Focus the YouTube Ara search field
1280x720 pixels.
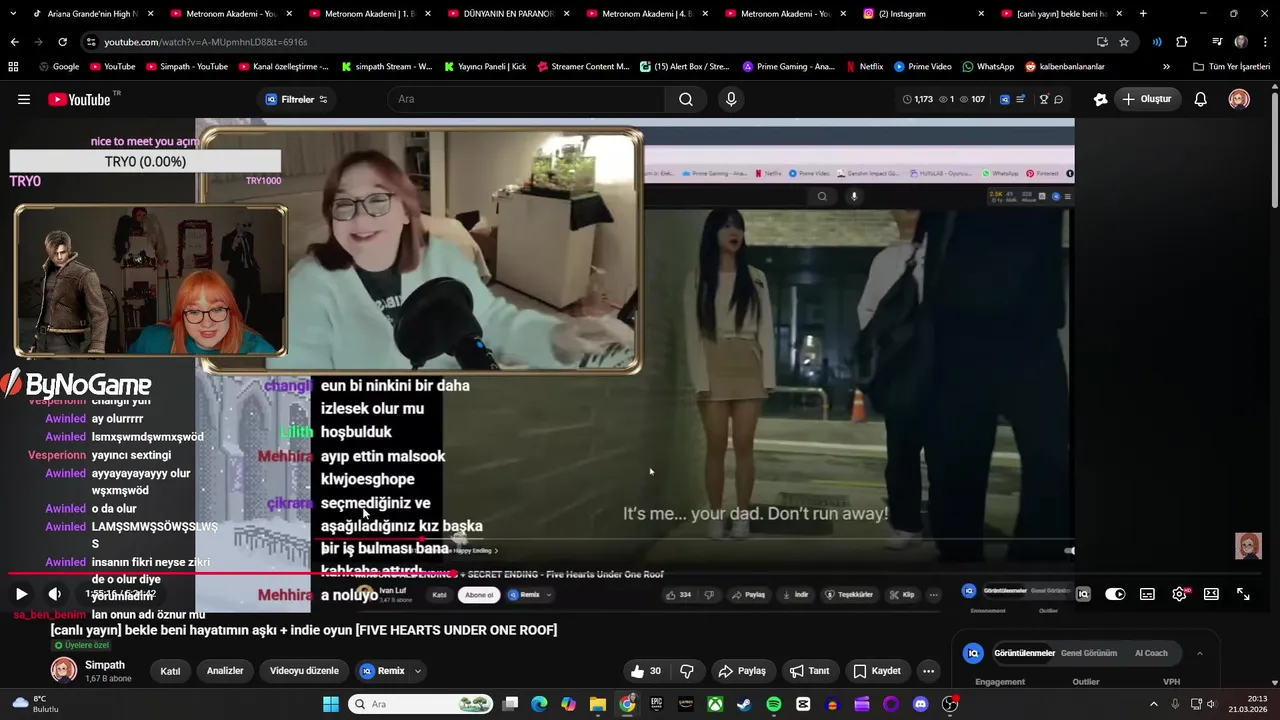click(x=525, y=99)
